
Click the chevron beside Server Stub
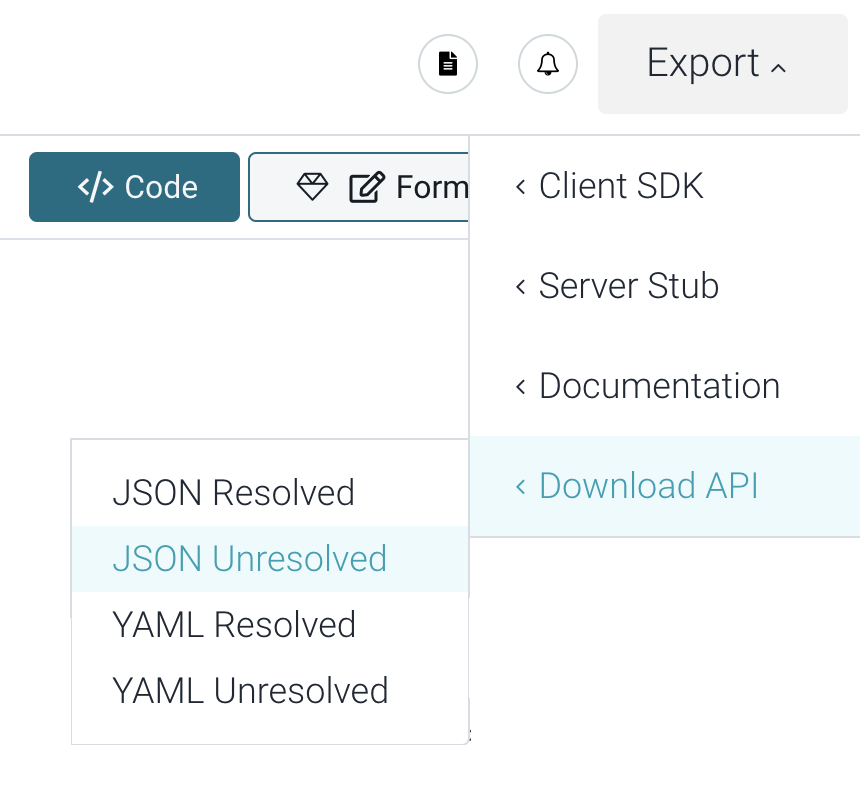coord(520,286)
